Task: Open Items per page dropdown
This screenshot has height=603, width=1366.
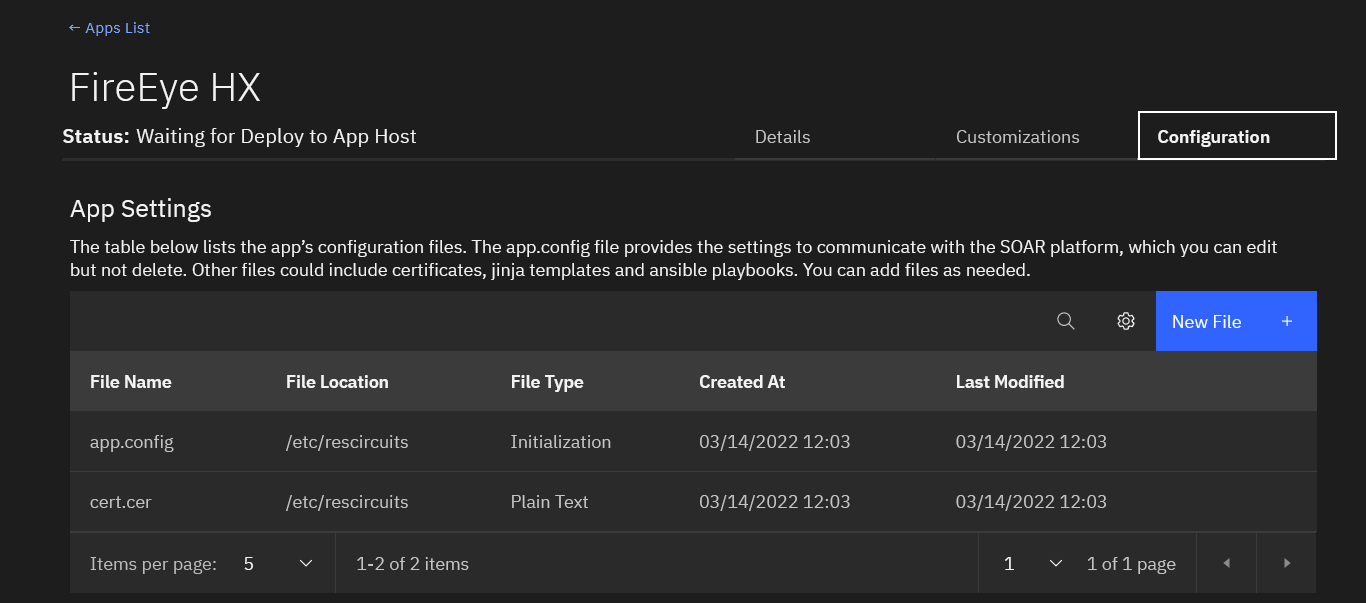Action: click(279, 564)
